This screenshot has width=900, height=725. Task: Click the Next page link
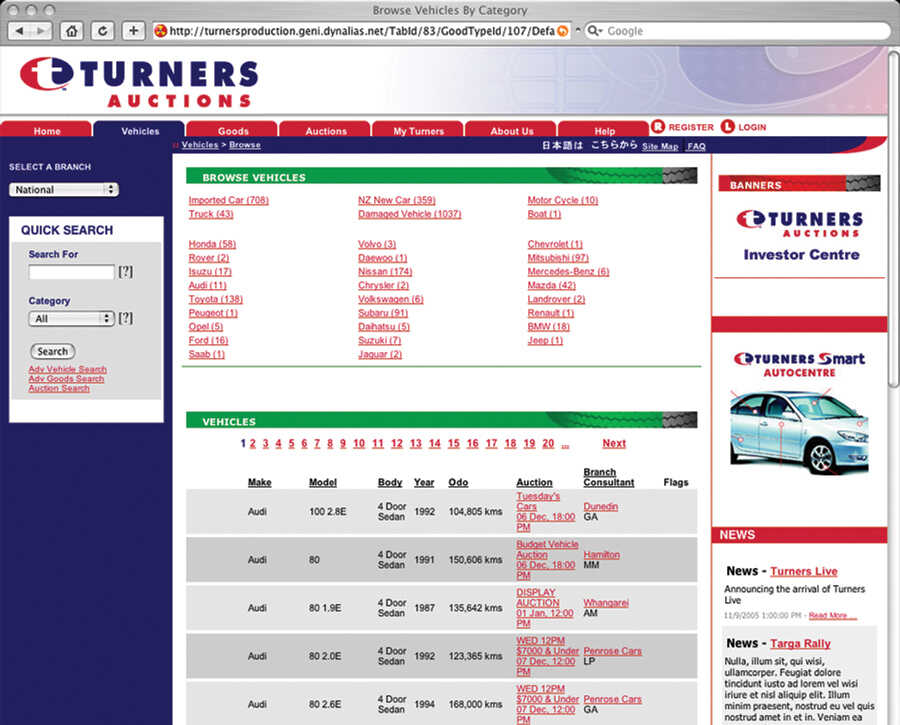(614, 443)
